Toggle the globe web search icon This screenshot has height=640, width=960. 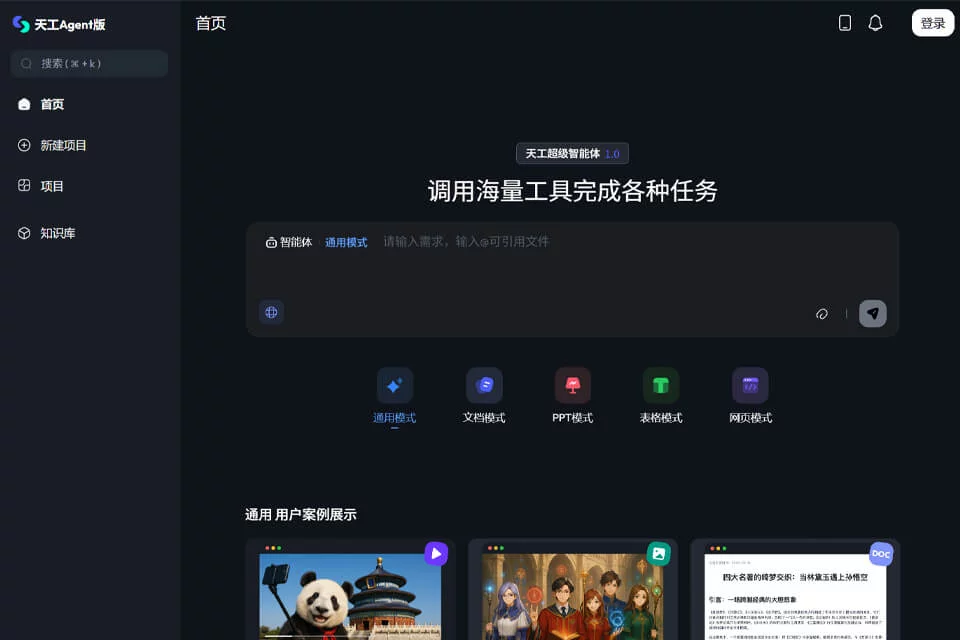click(x=271, y=312)
